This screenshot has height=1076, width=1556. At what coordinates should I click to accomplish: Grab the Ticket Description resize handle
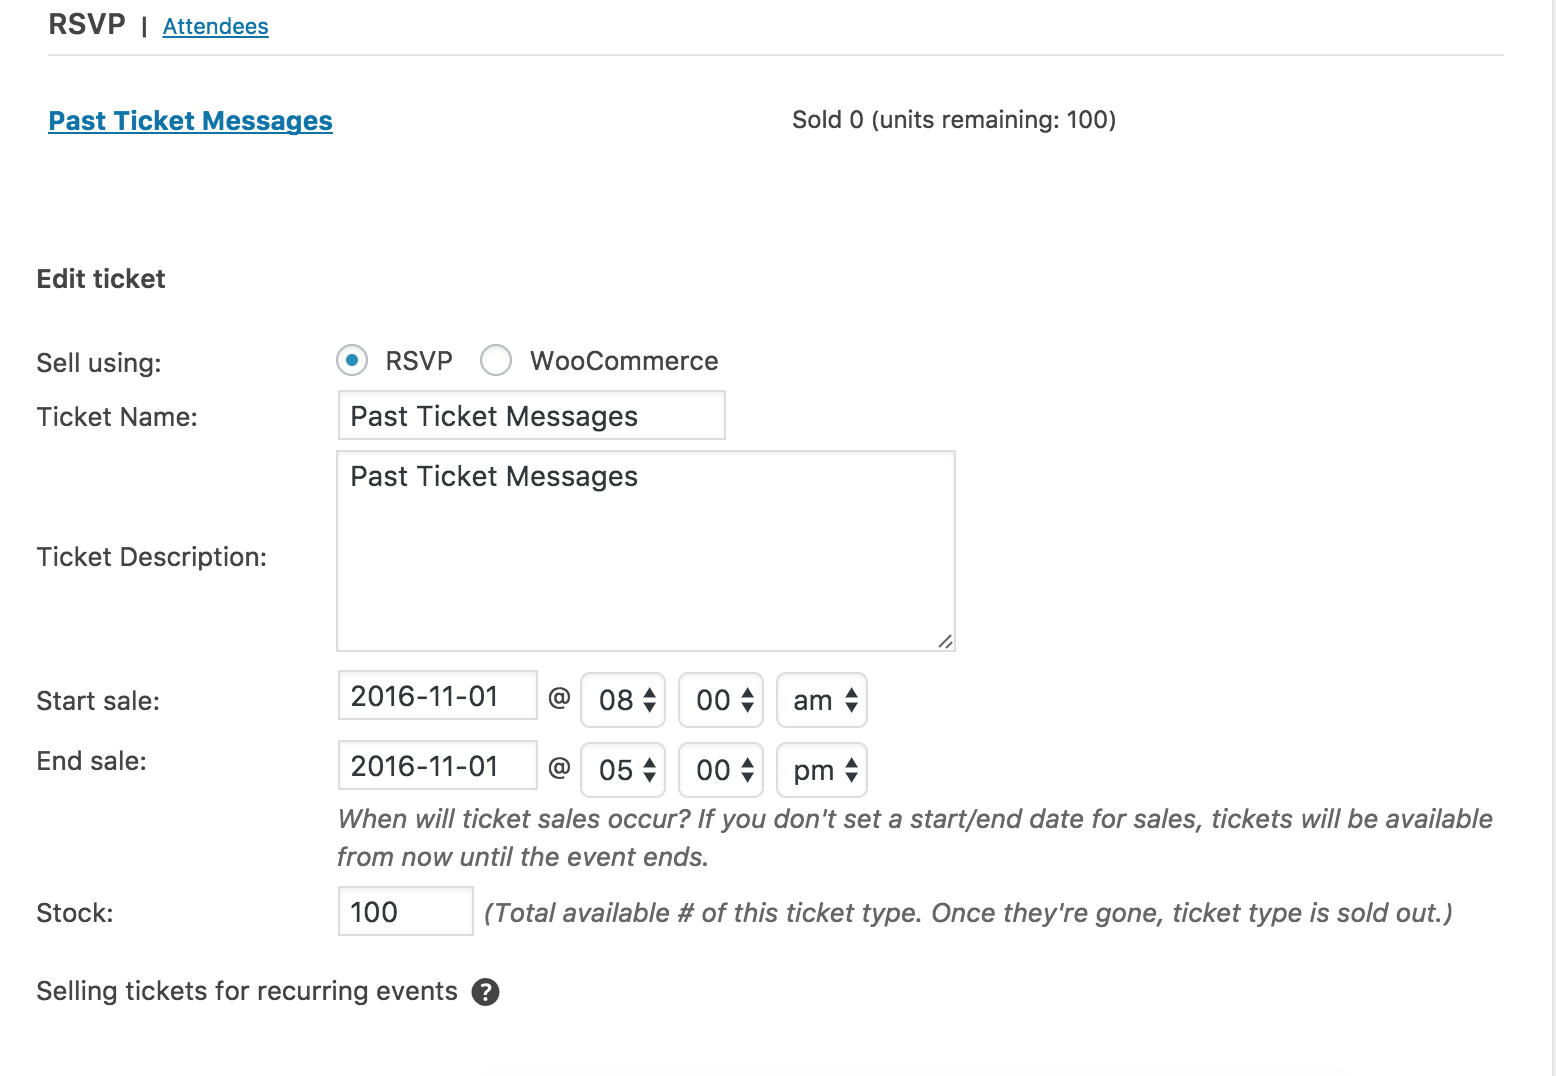pyautogui.click(x=945, y=641)
